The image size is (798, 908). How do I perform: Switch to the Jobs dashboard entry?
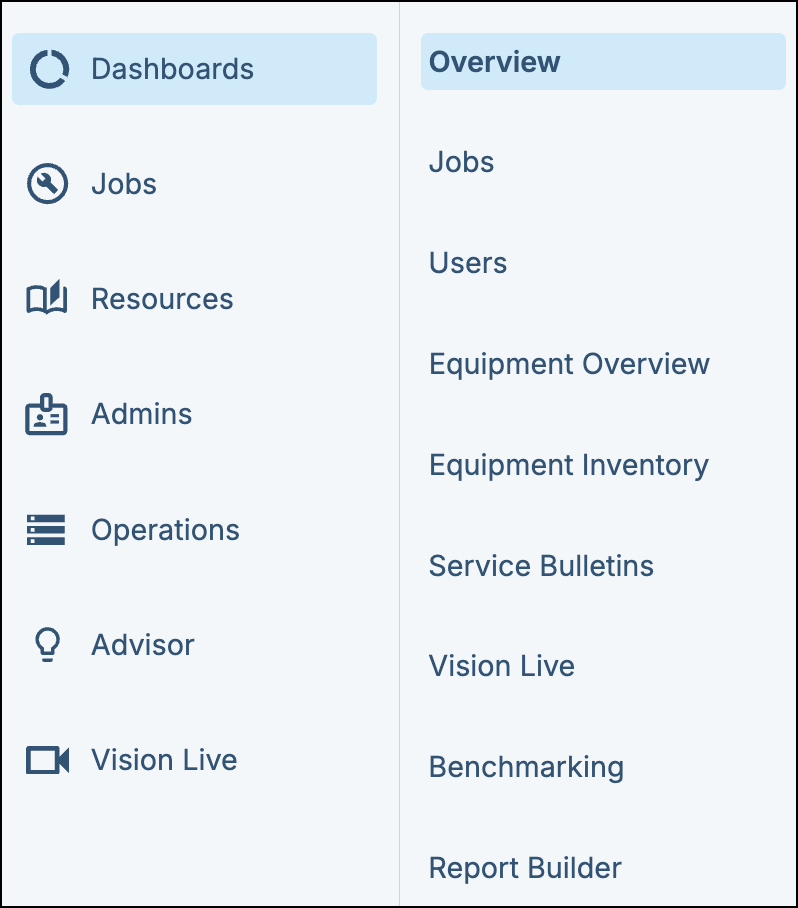[461, 162]
